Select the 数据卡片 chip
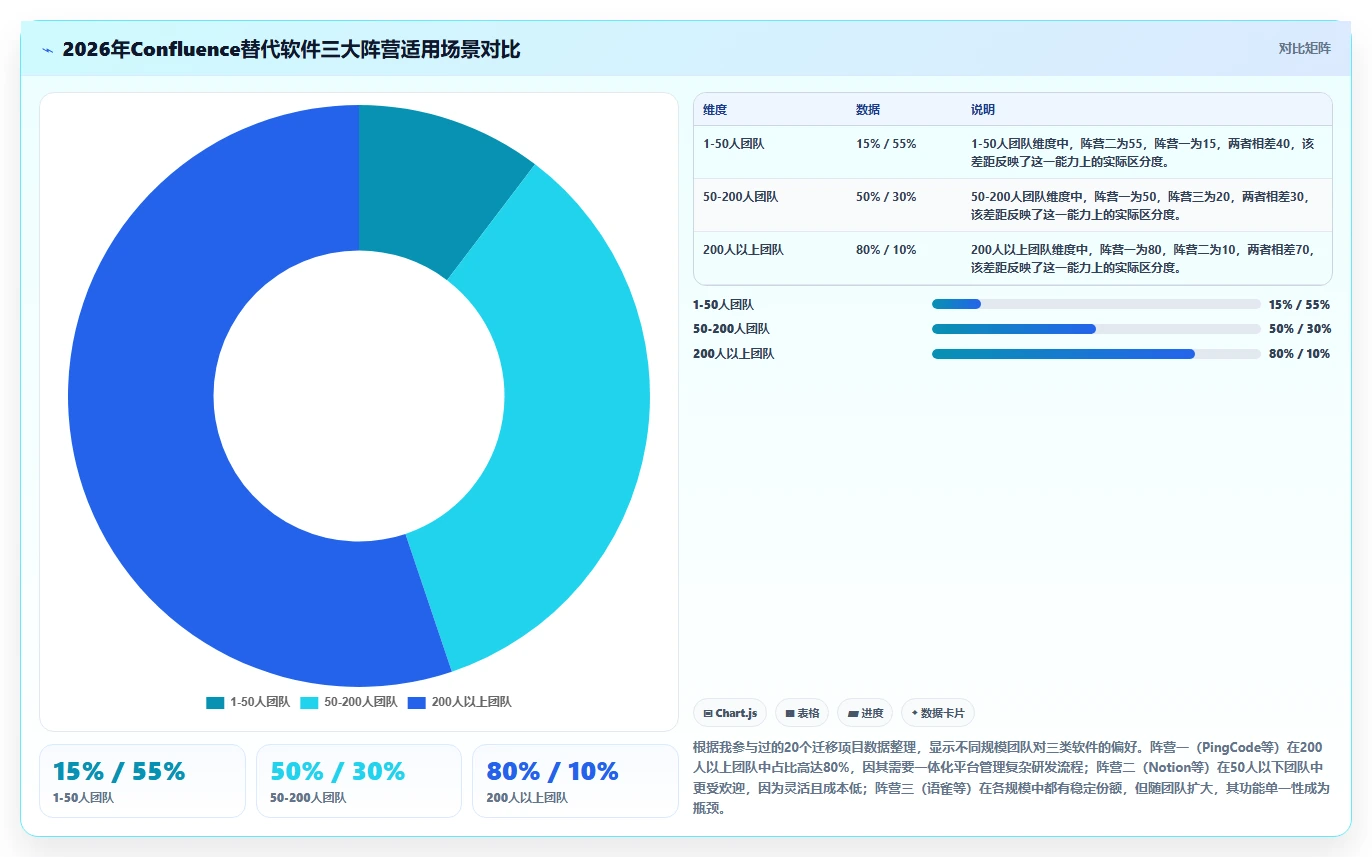1372x857 pixels. tap(938, 713)
